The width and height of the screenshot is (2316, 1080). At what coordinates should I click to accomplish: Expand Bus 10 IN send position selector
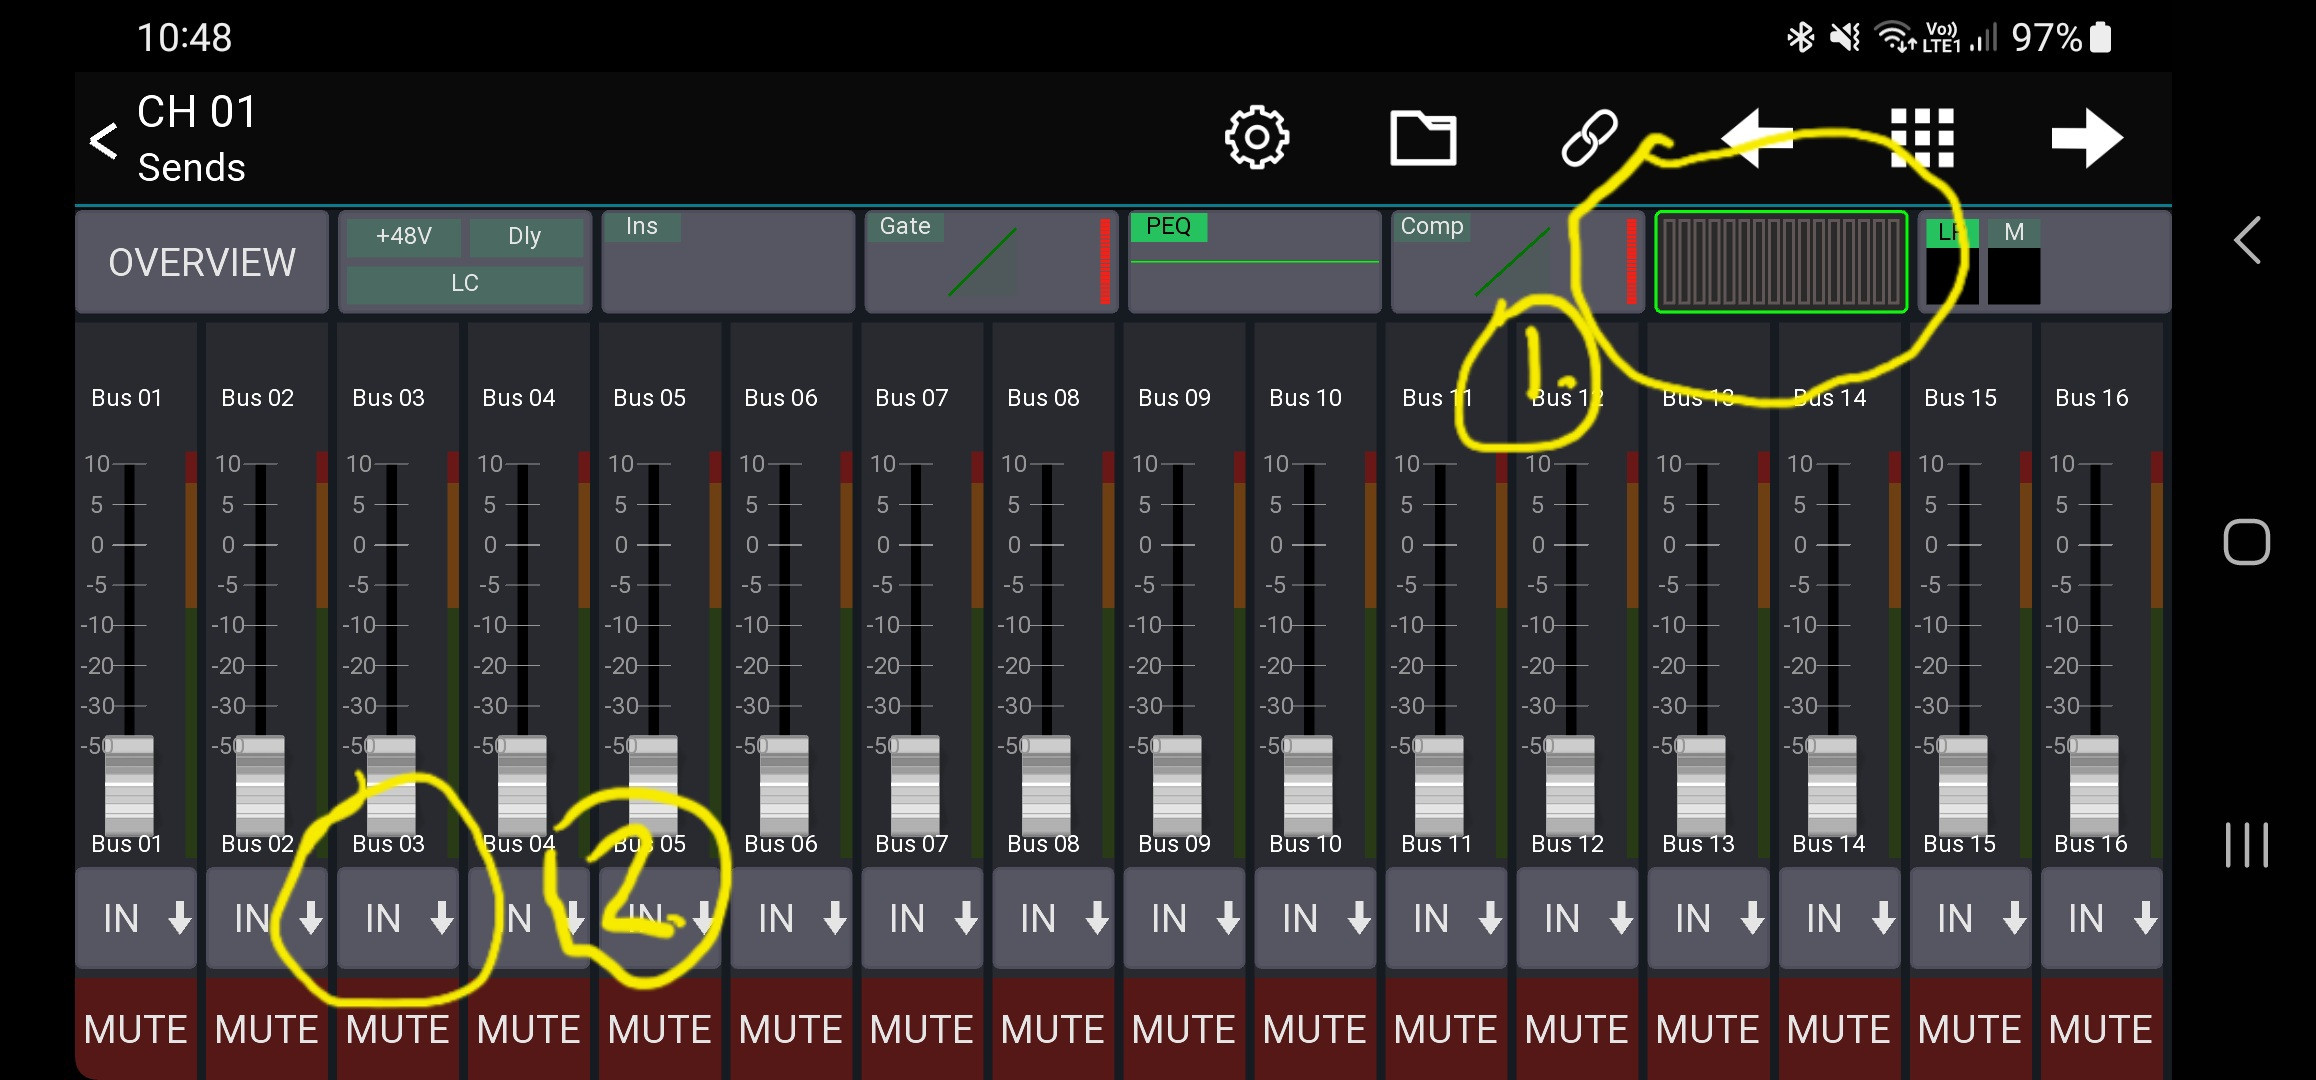1315,918
